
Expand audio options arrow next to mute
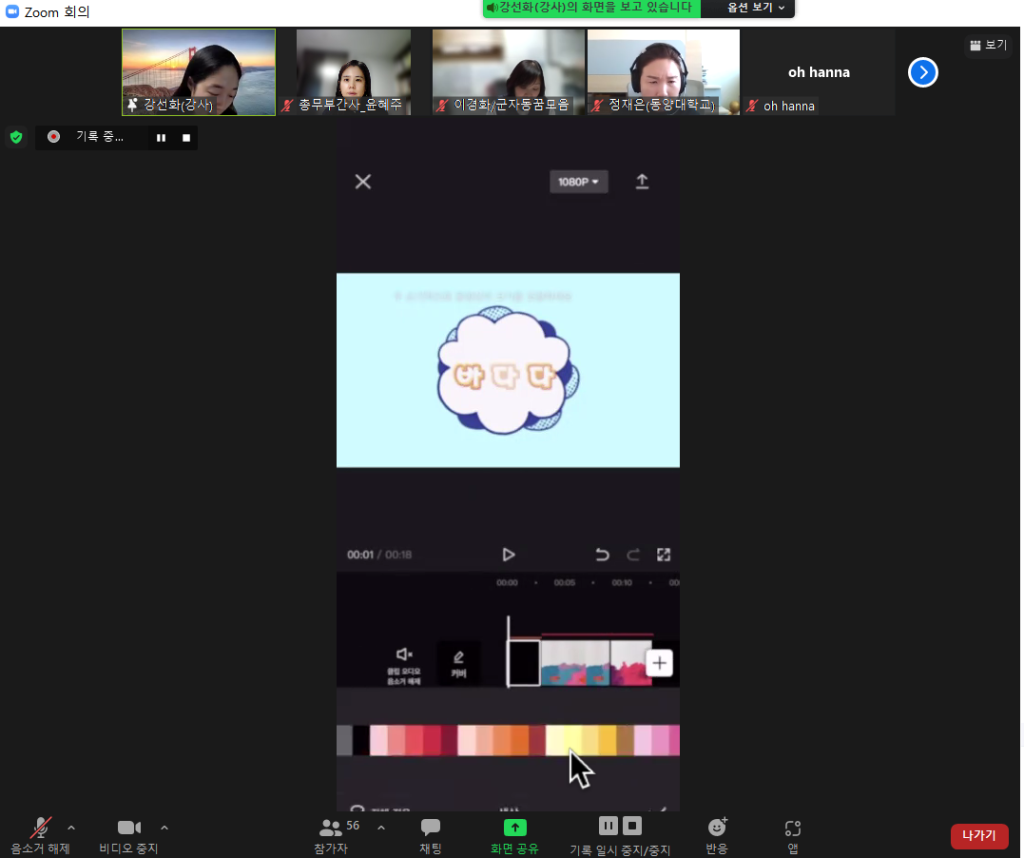point(71,828)
